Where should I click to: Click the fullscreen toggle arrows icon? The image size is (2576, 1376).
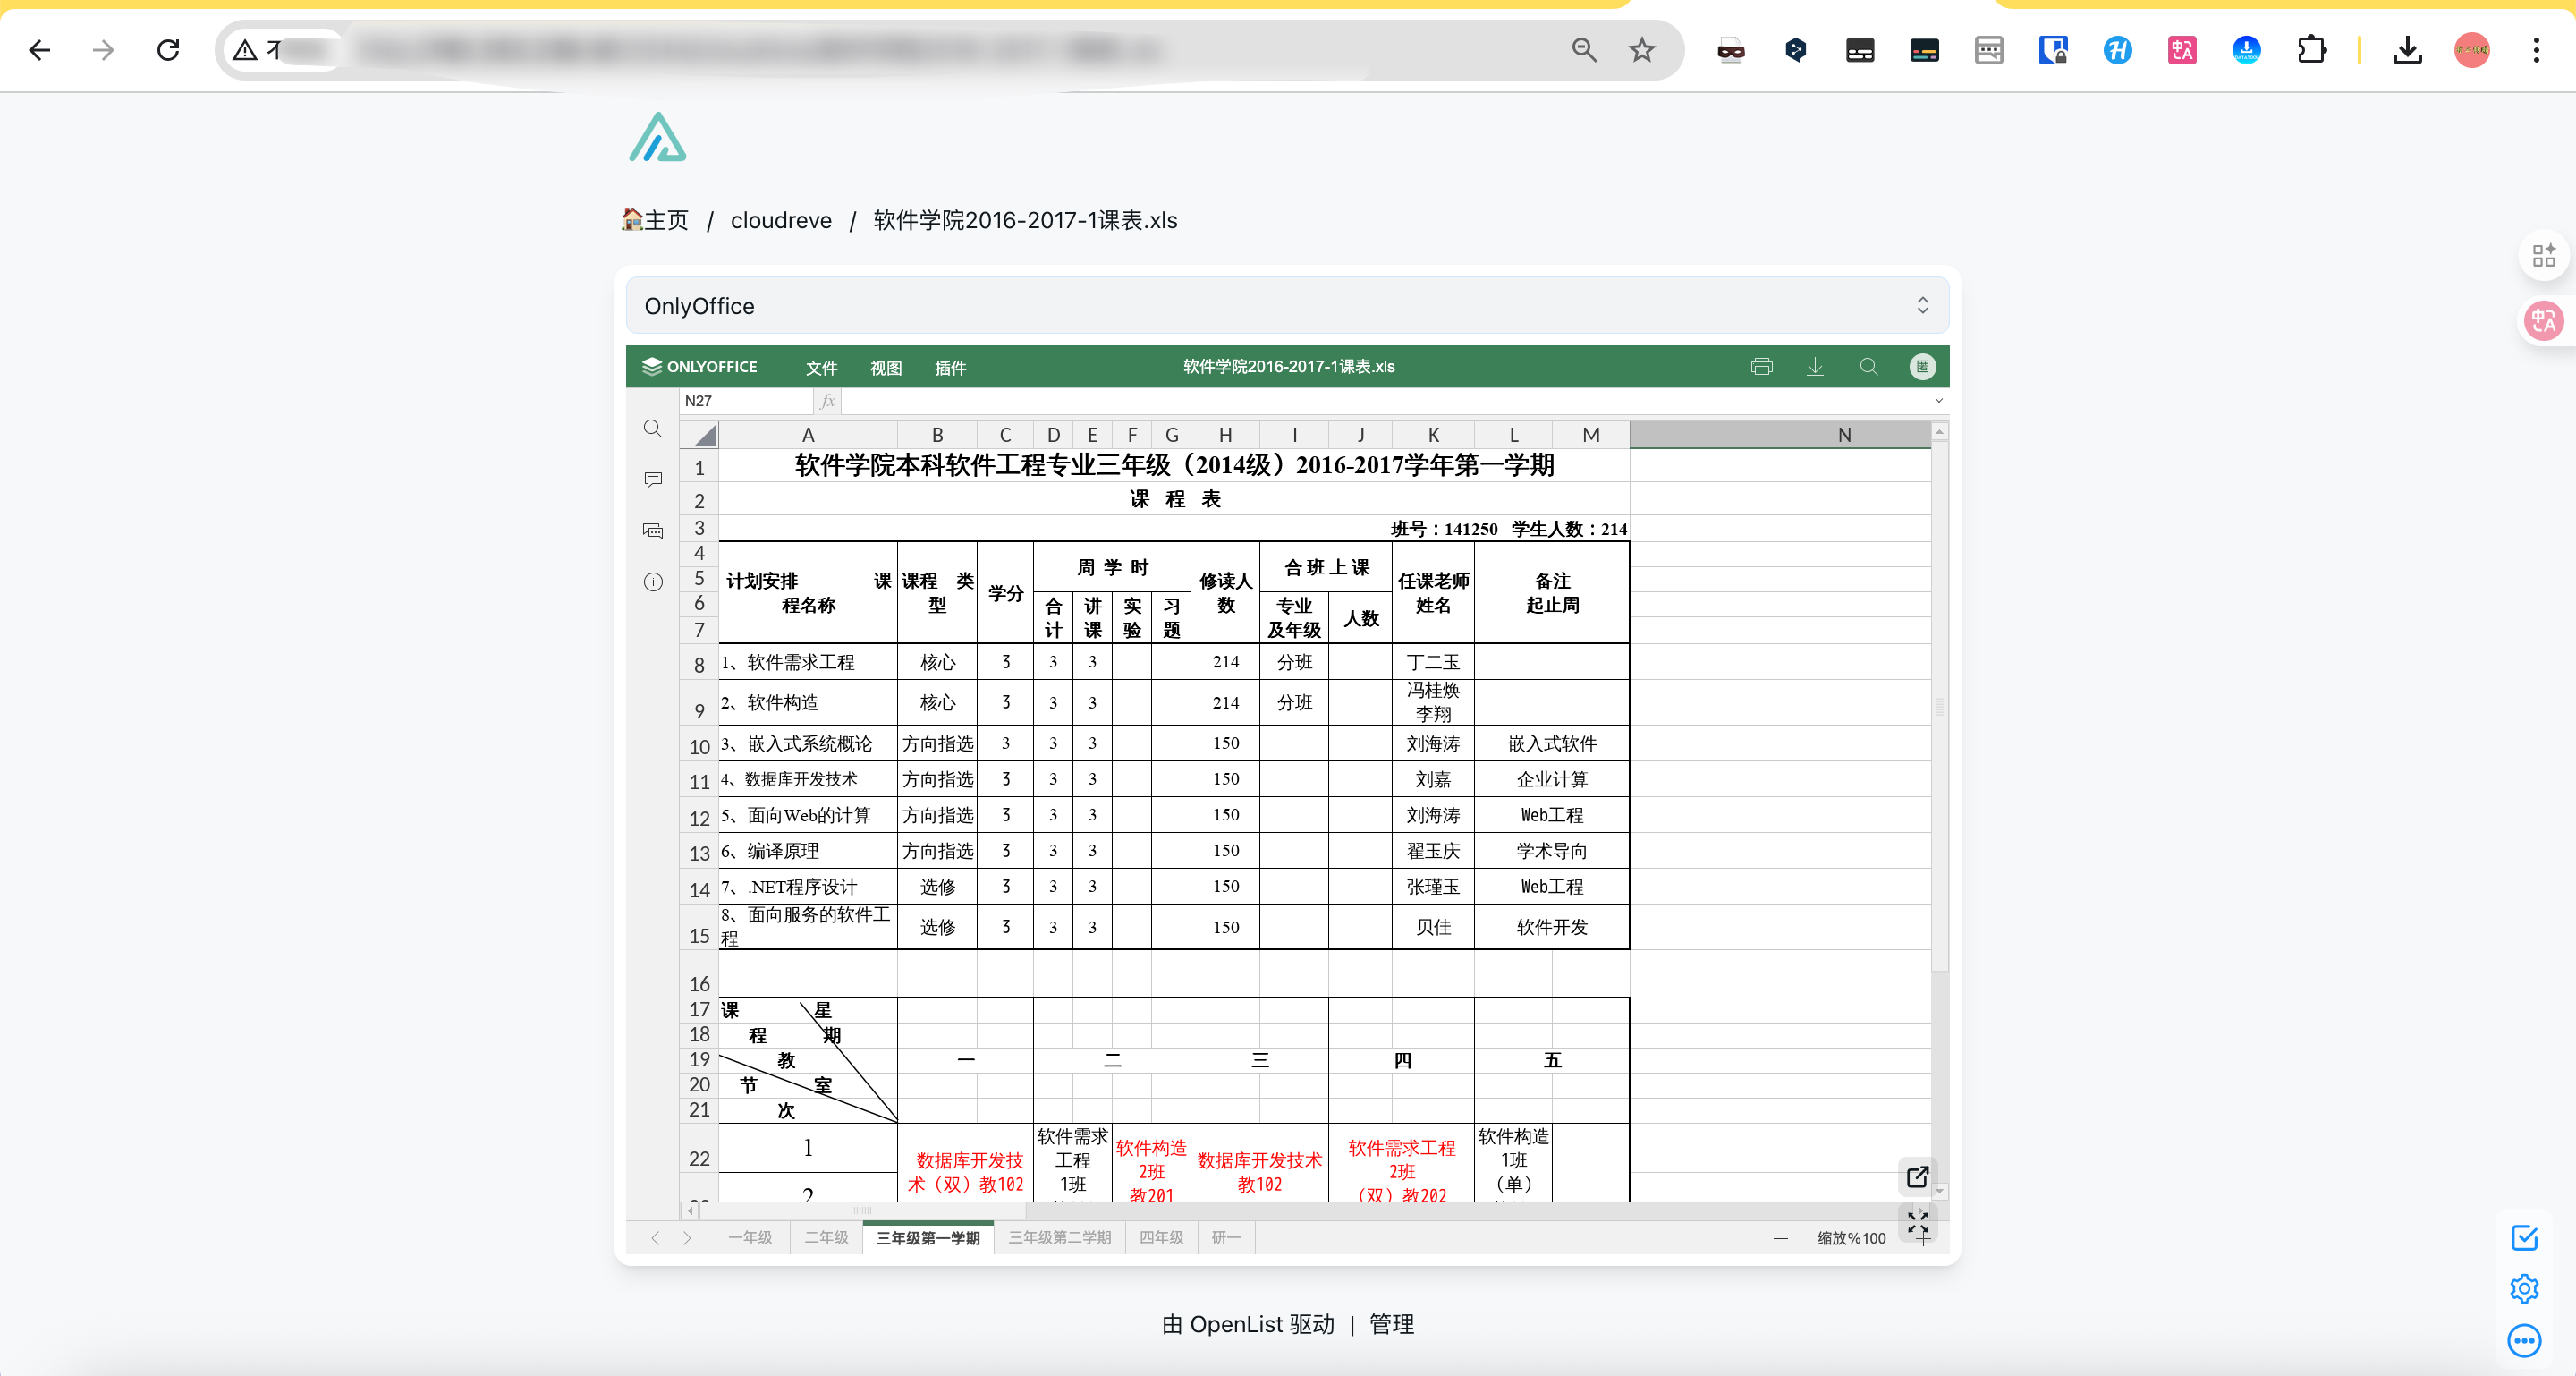(1916, 1221)
